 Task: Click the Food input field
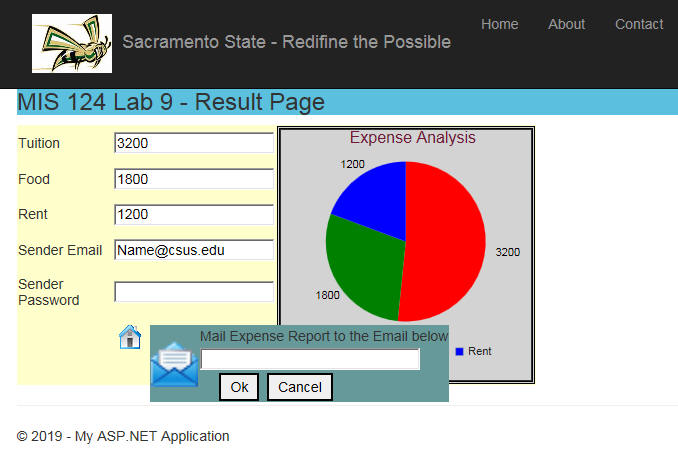pos(194,179)
